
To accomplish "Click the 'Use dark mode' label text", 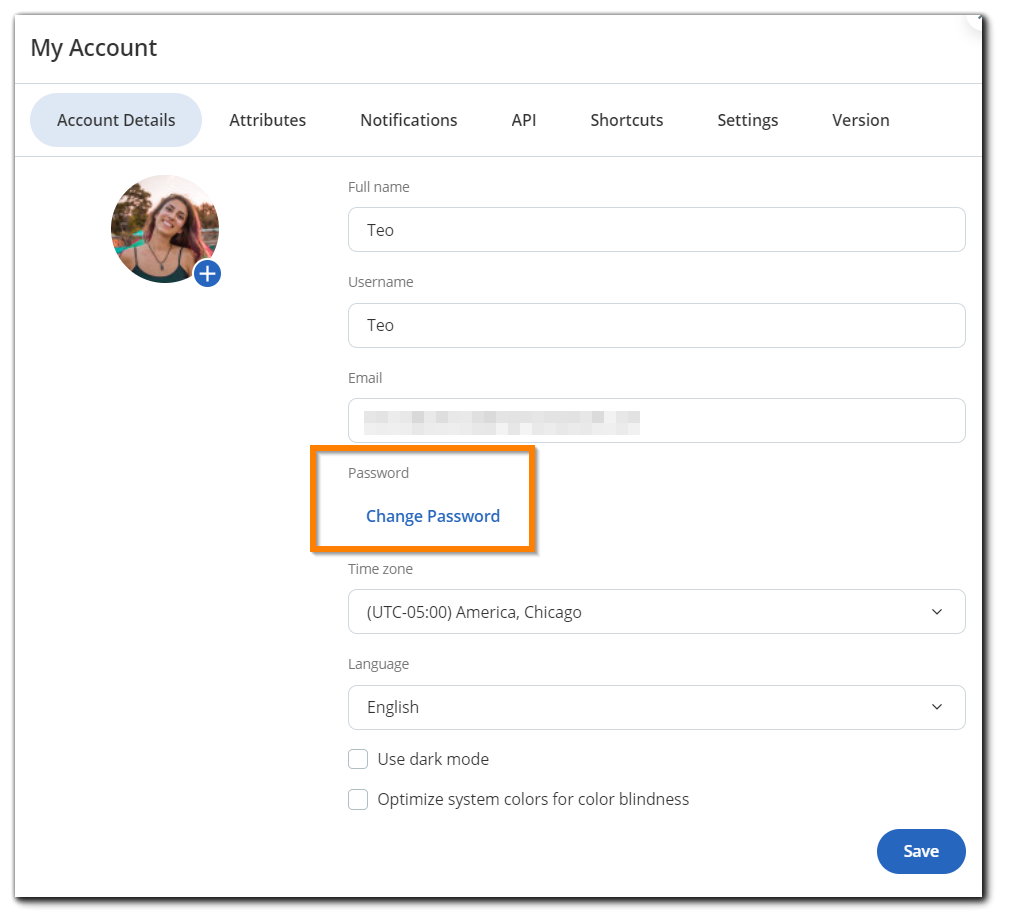I will click(433, 759).
